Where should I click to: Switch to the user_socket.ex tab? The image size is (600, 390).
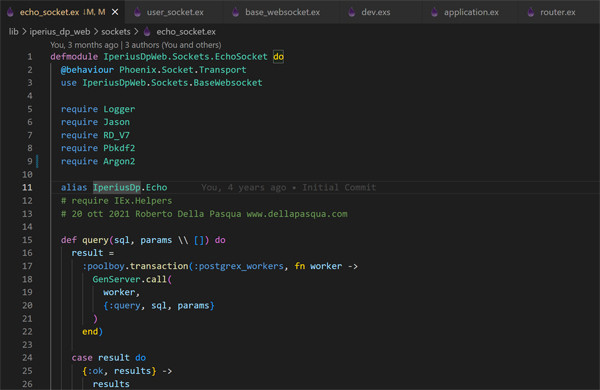tap(175, 12)
